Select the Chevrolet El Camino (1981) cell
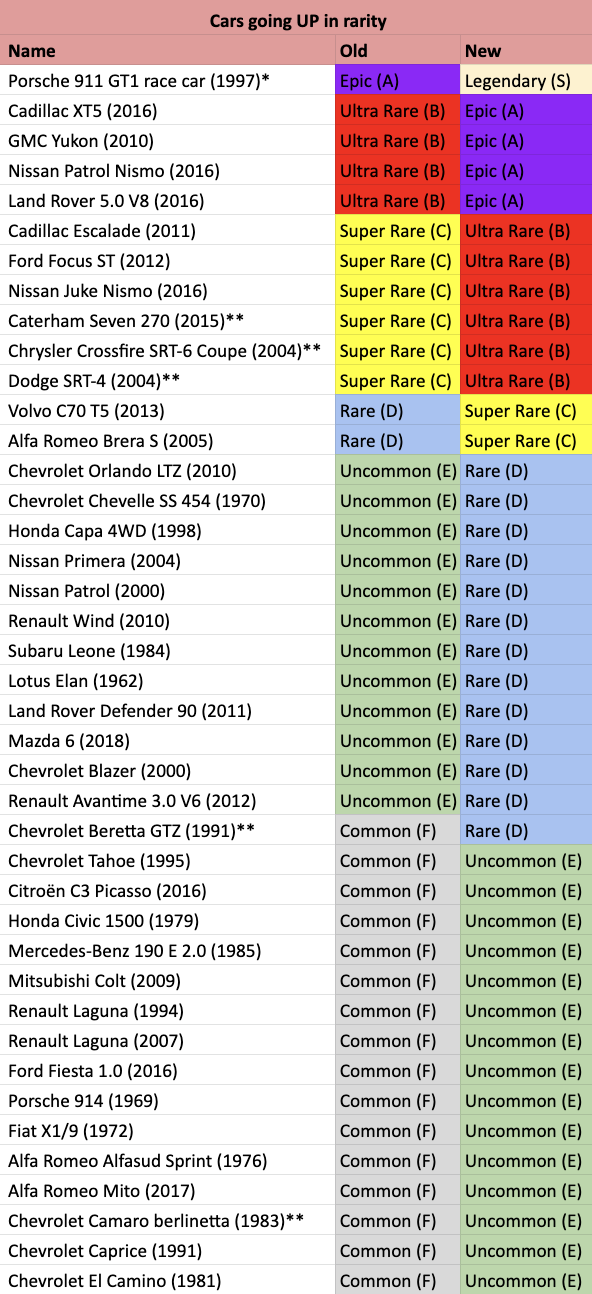 click(x=168, y=1280)
